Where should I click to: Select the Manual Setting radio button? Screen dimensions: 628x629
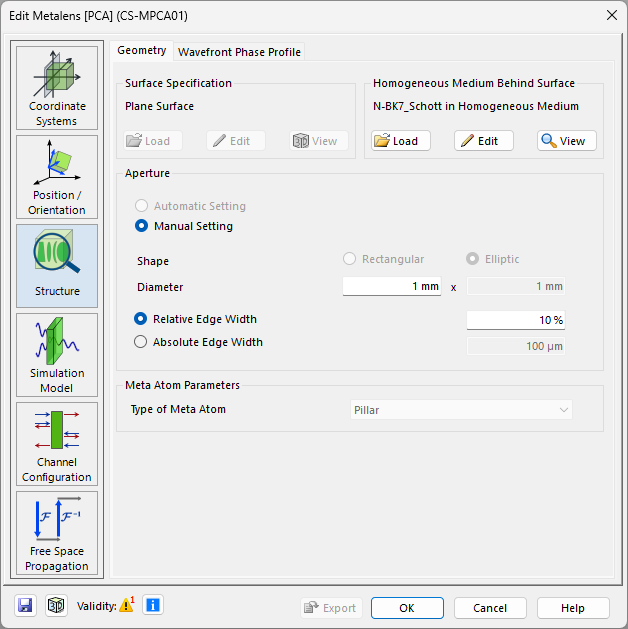(x=142, y=226)
